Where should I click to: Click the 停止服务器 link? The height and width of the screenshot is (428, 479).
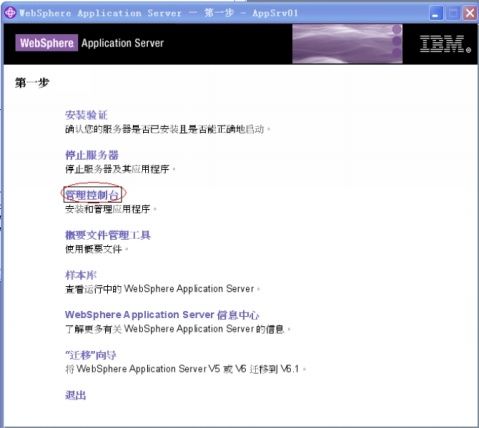[92, 155]
